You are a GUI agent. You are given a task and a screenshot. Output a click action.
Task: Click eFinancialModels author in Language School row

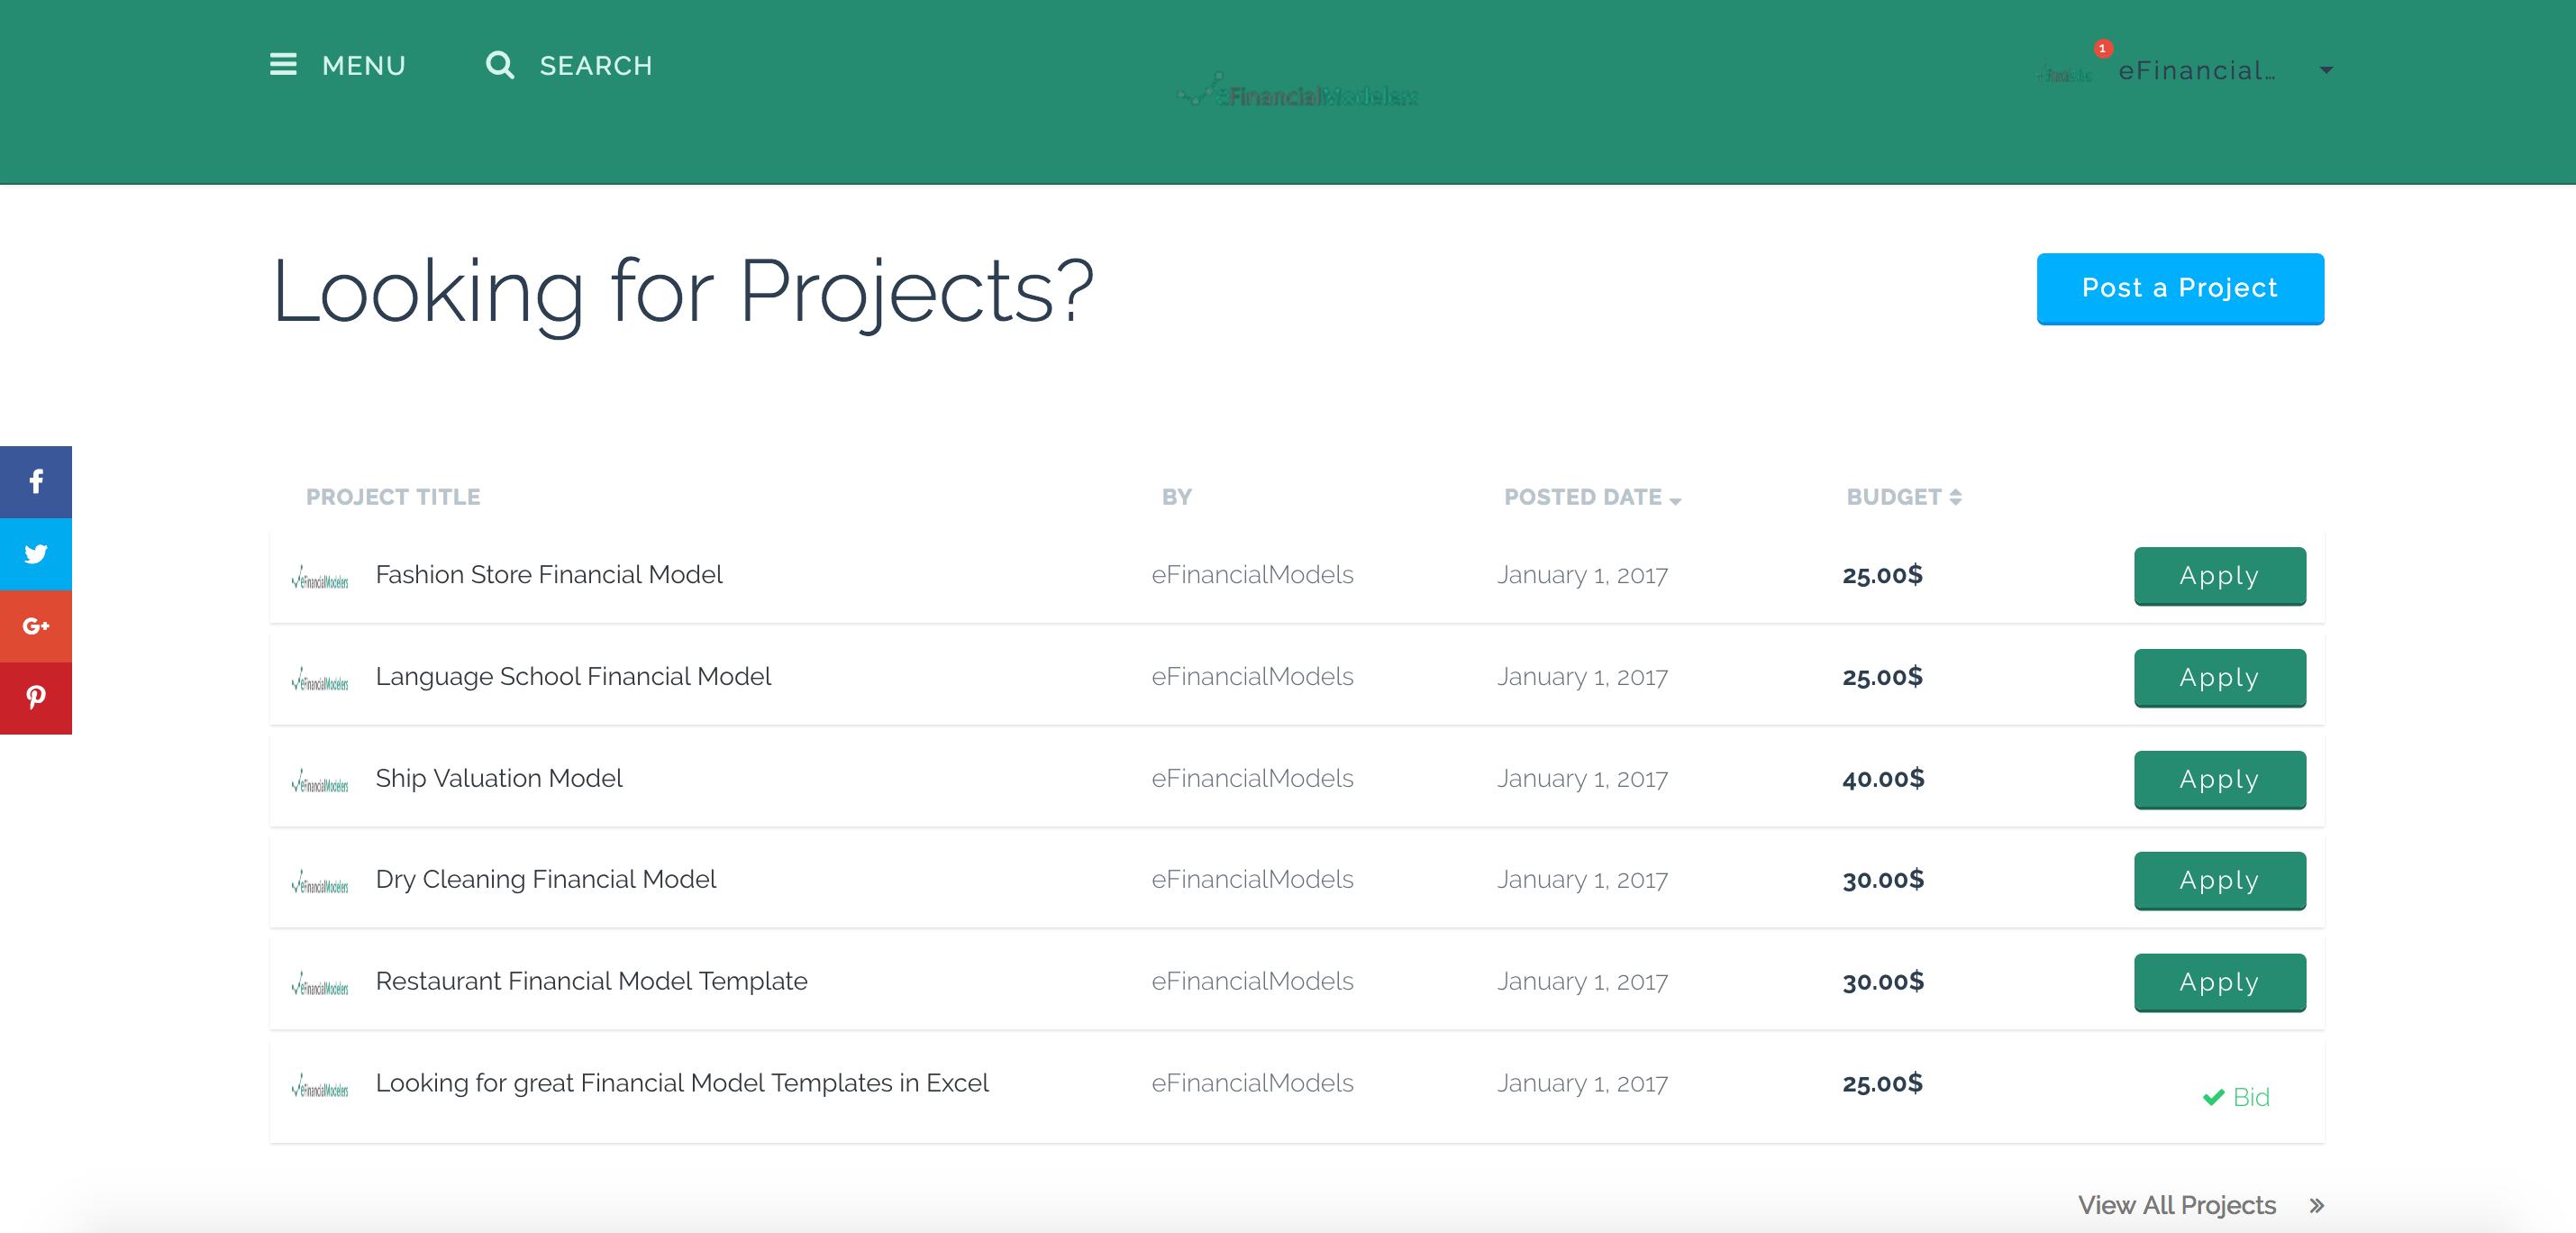coord(1252,677)
